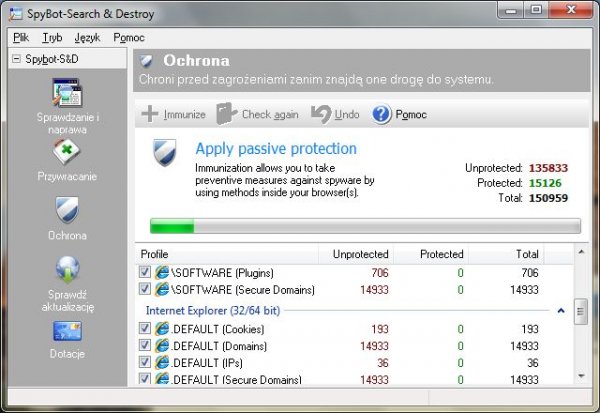This screenshot has height=413, width=600.
Task: Click the list scrollbar down arrow
Action: (581, 376)
